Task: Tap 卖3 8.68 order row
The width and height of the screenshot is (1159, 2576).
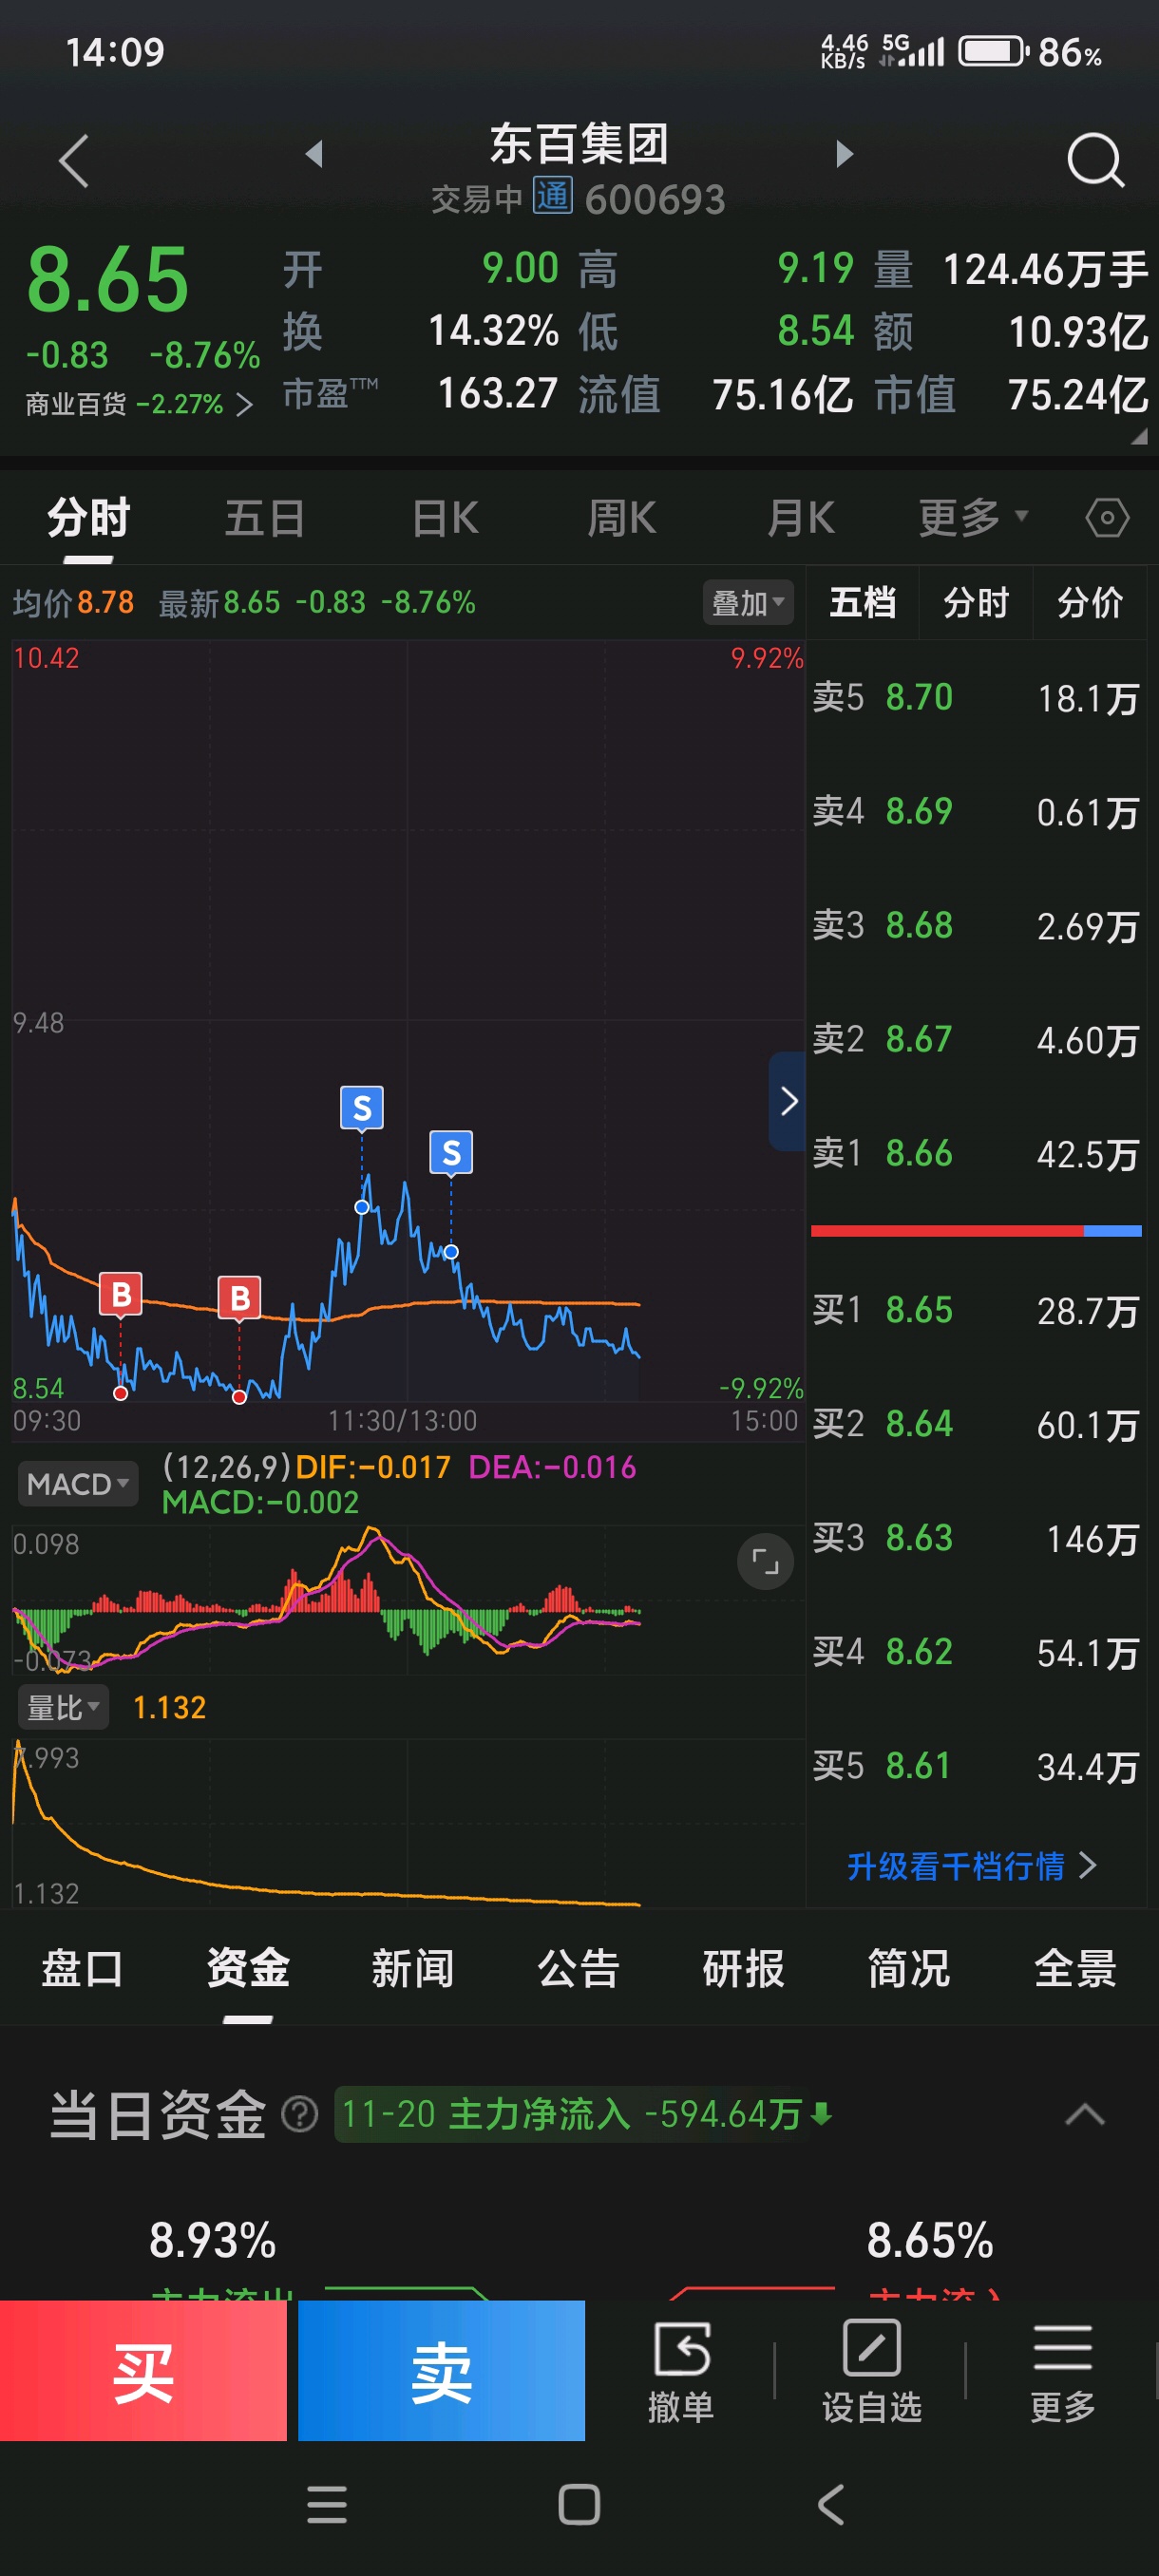Action: coord(976,926)
